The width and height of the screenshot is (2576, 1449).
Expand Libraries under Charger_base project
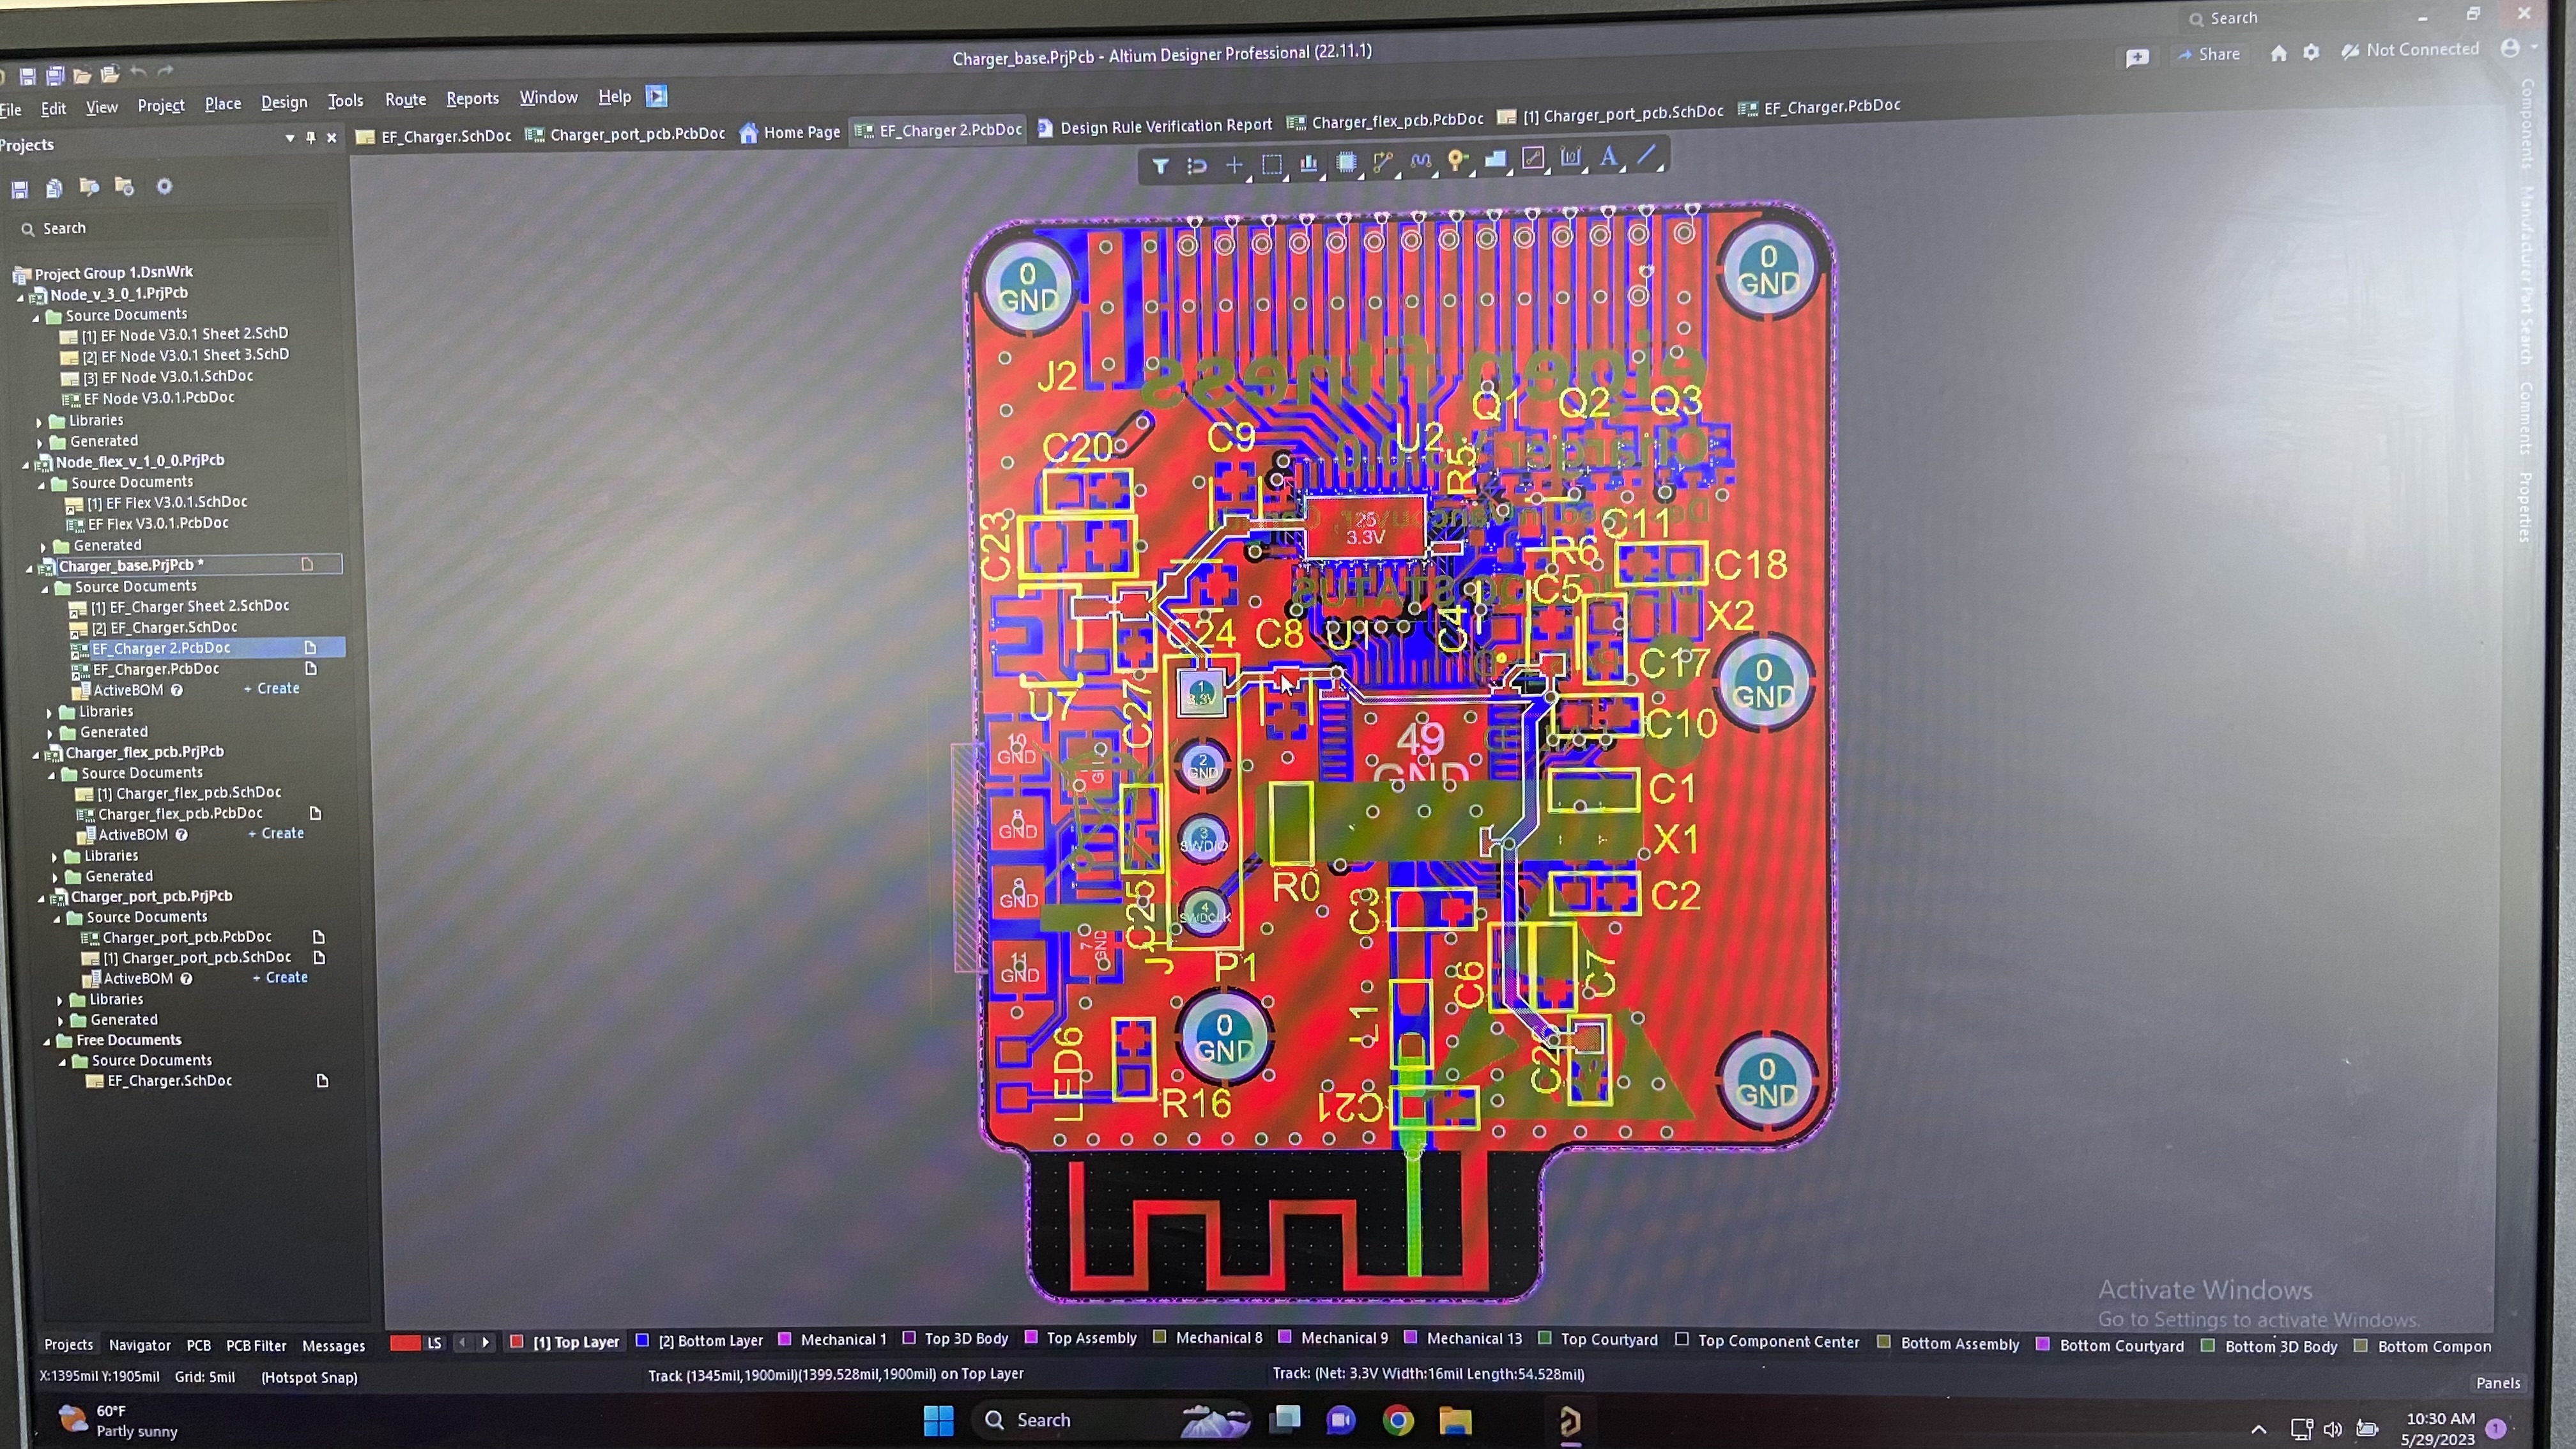pos(49,713)
